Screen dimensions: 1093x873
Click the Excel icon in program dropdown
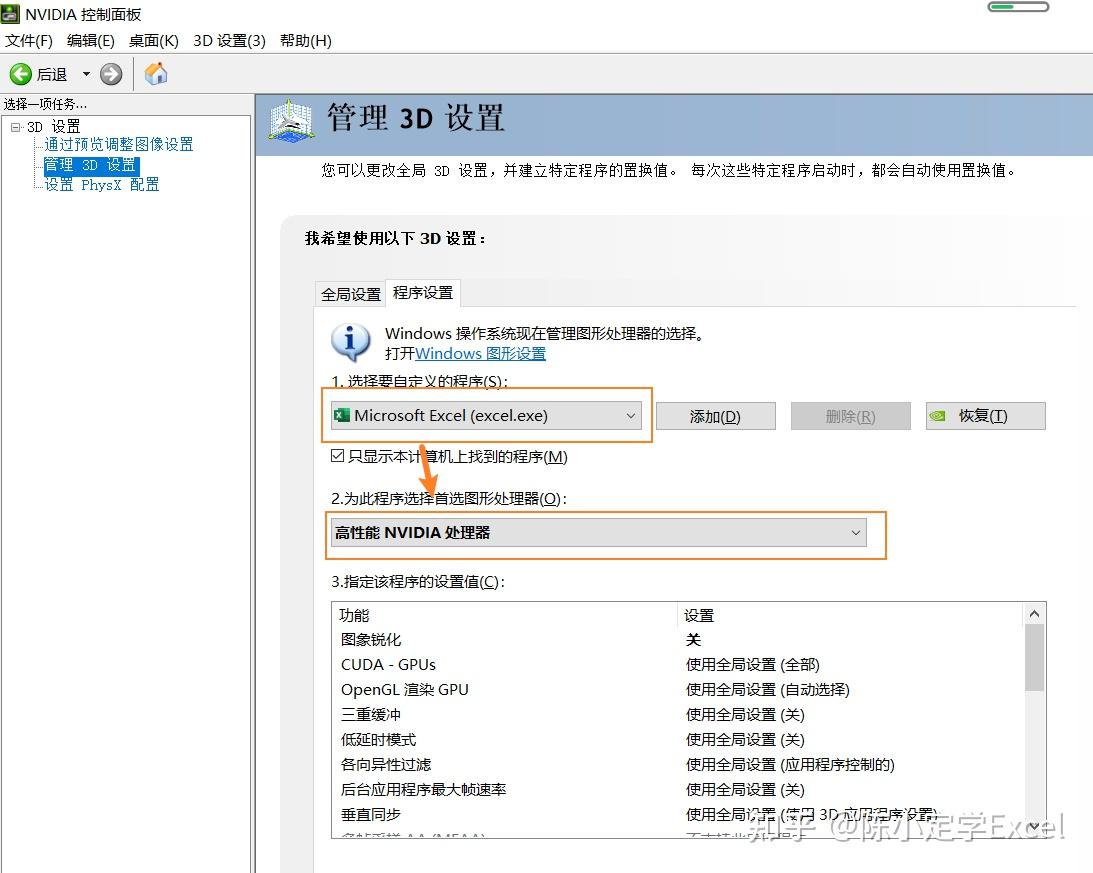coord(342,416)
